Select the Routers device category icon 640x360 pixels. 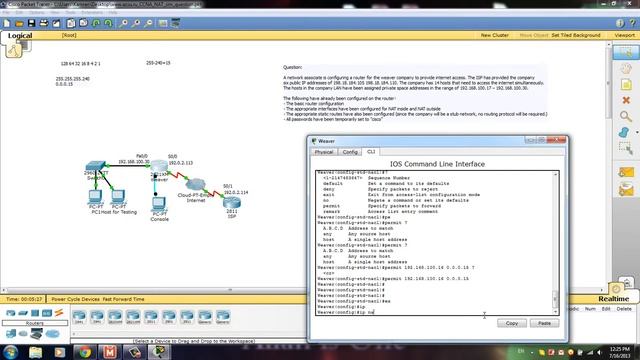[x=11, y=313]
